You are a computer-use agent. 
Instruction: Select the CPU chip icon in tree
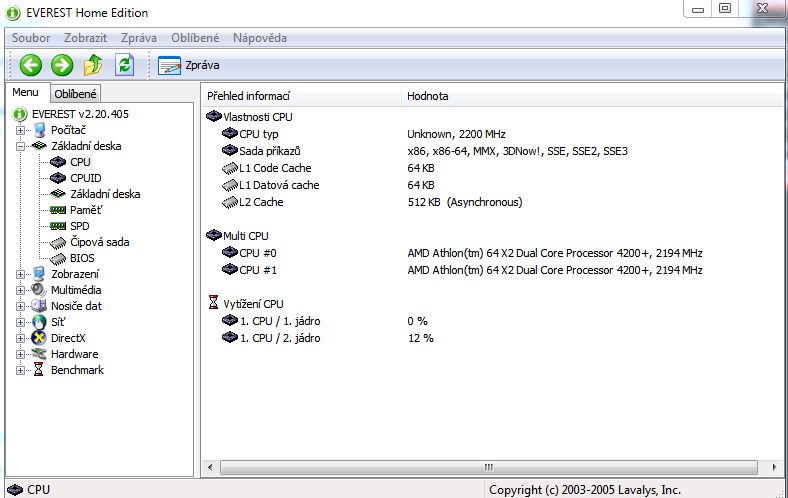58,162
